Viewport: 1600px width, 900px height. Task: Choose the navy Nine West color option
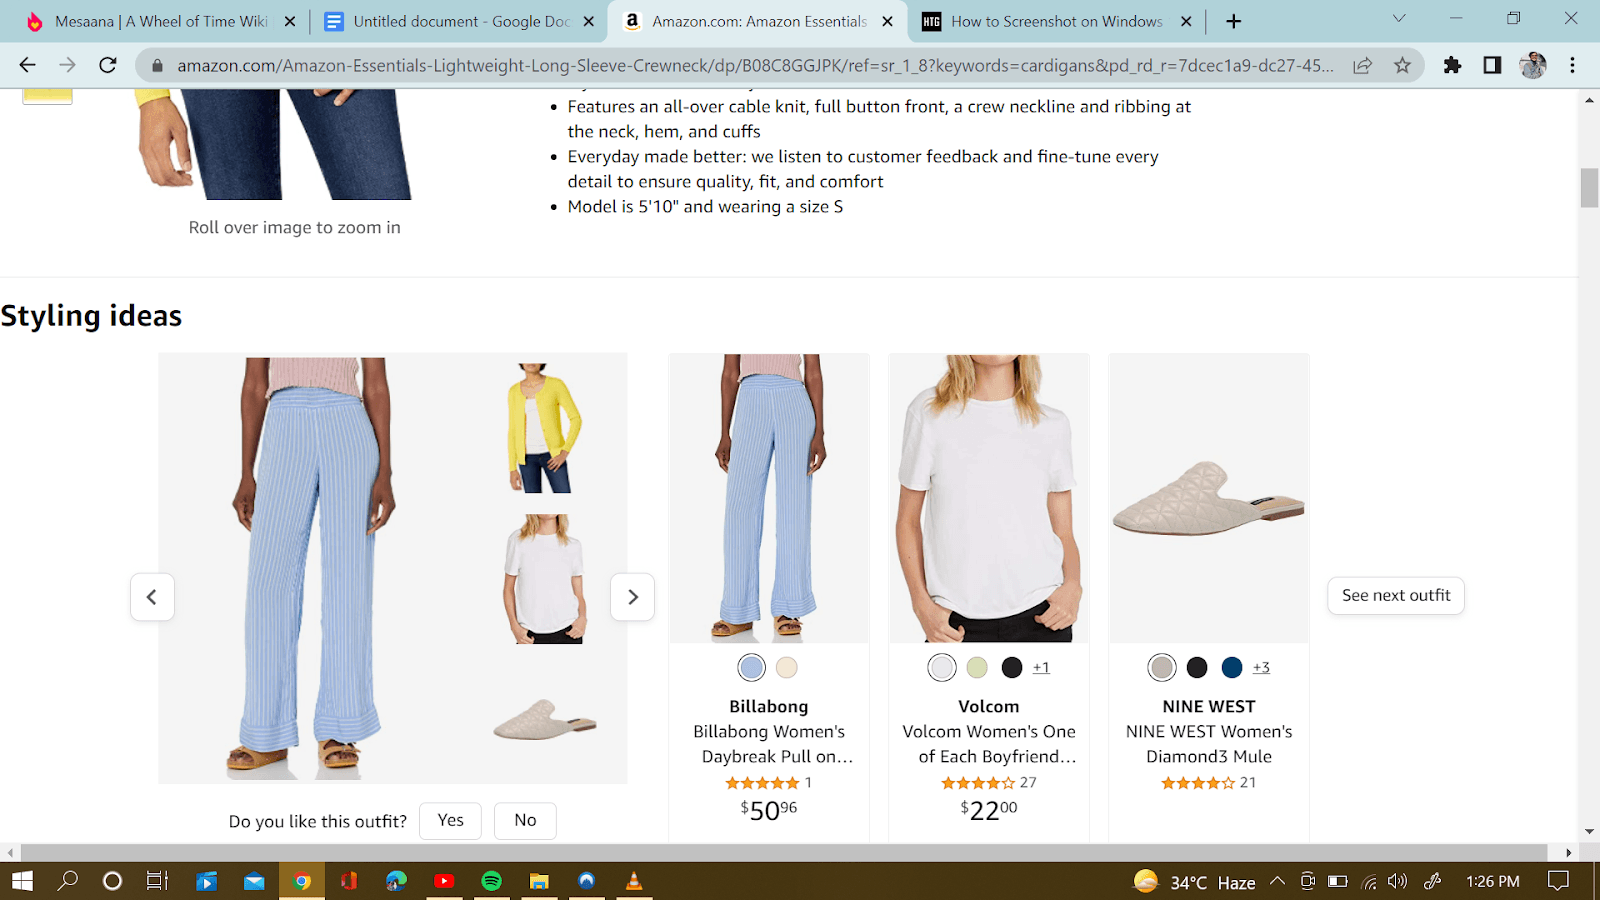click(1231, 667)
